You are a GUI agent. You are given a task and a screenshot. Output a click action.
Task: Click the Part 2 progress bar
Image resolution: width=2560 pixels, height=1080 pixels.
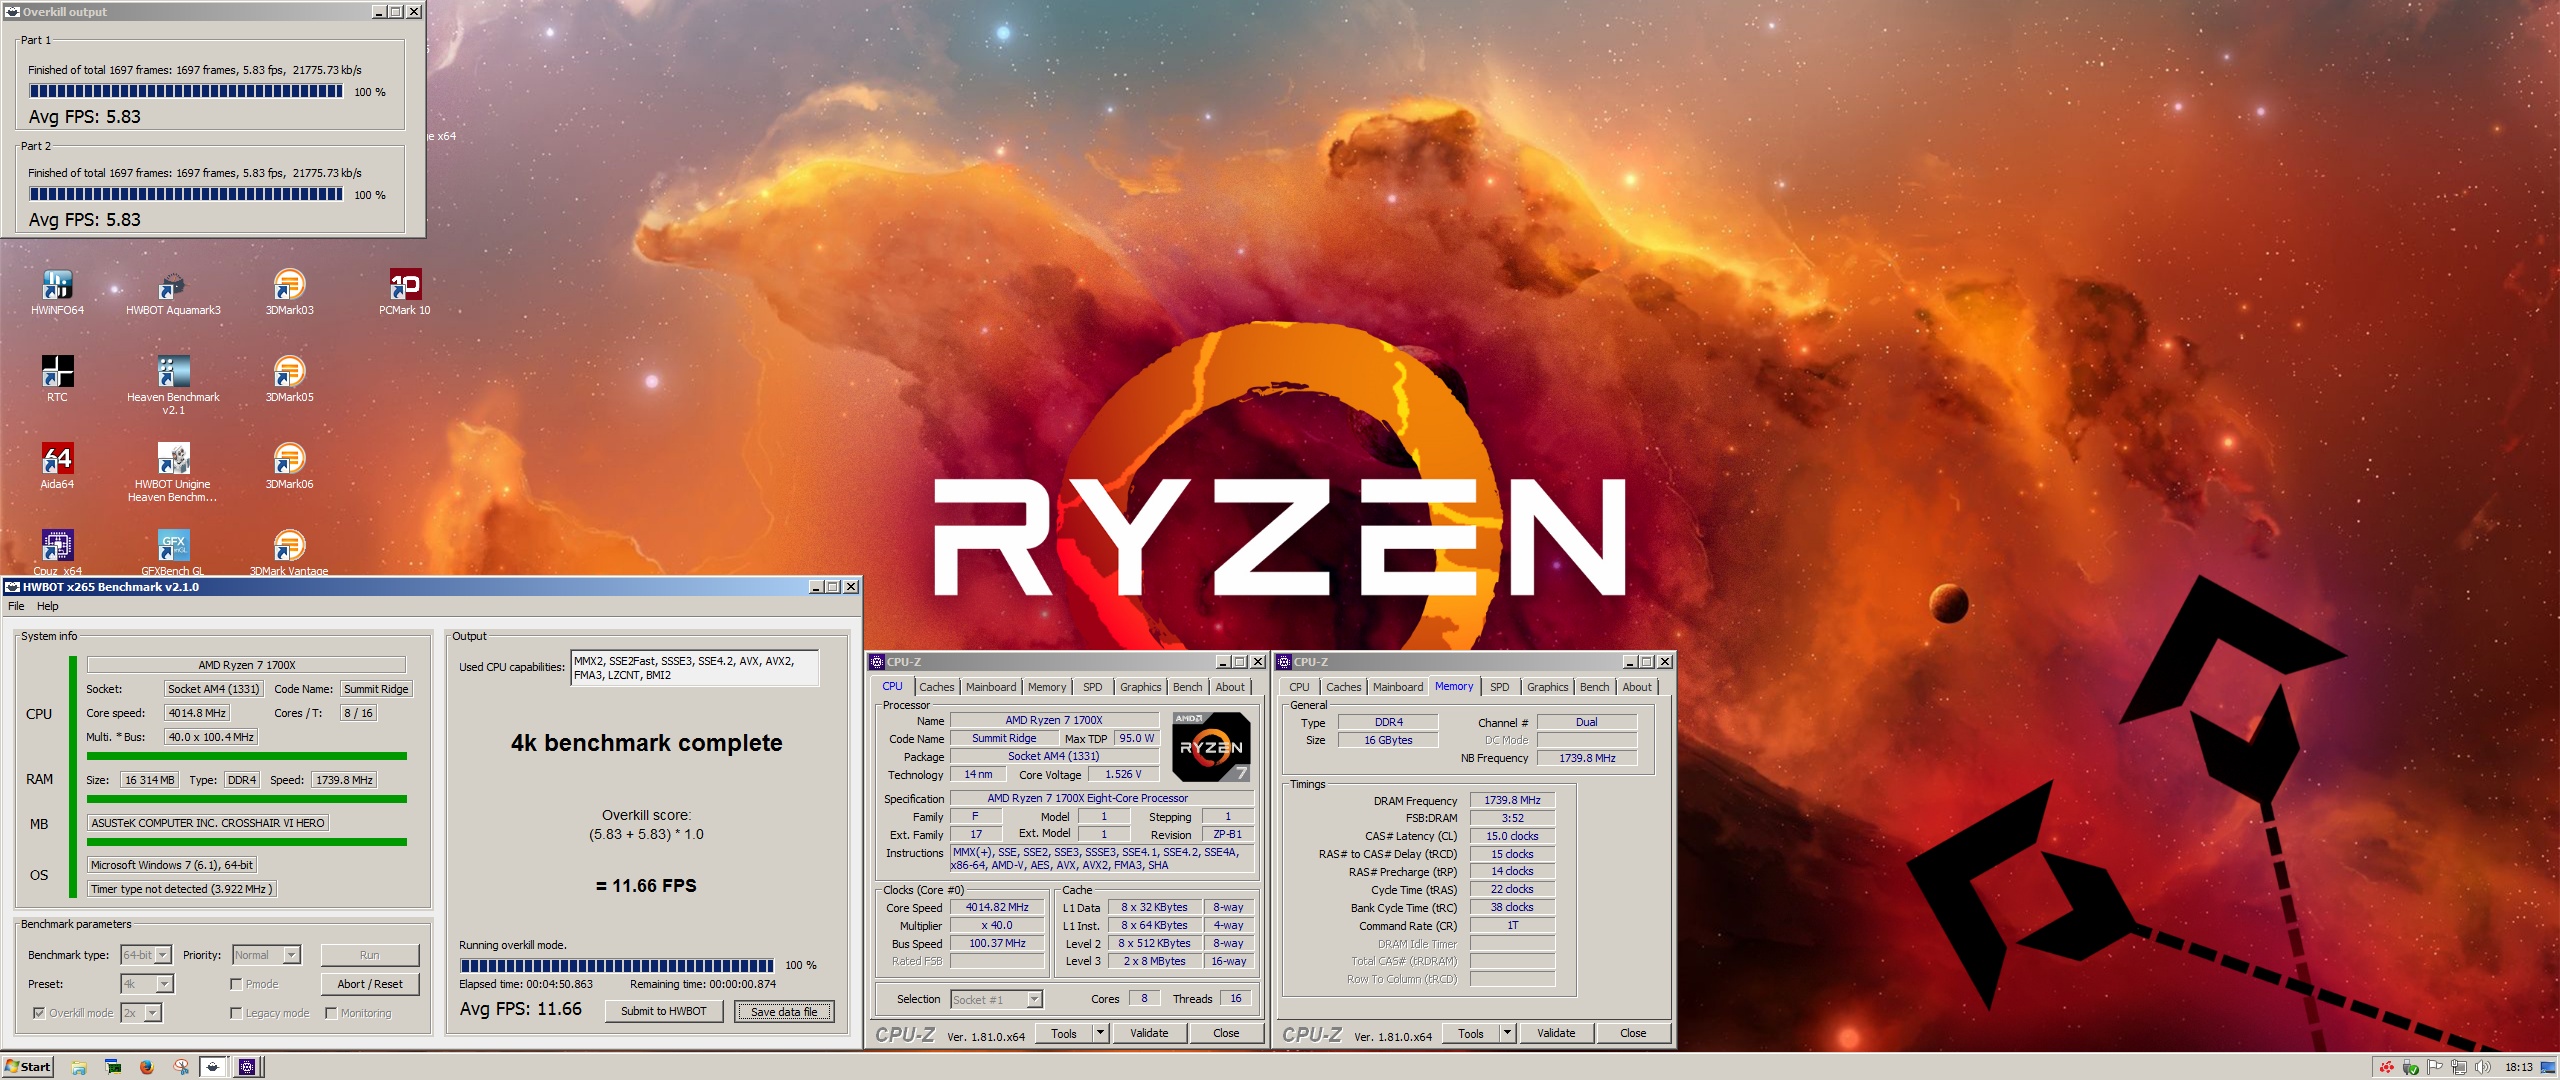186,194
